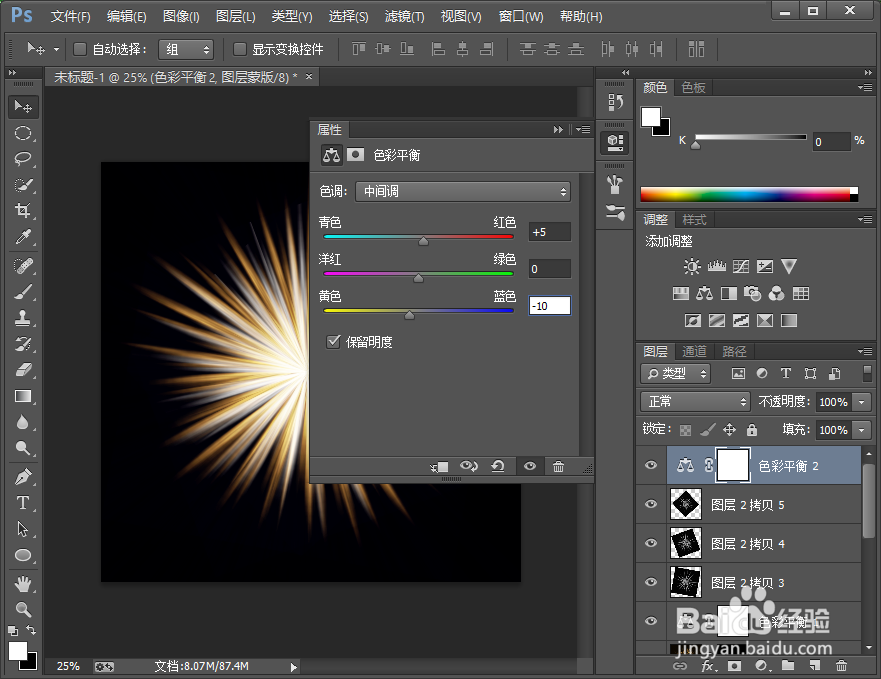Screen dimensions: 881x679
Task: Add Photo Filter adjustment
Action: 752,293
